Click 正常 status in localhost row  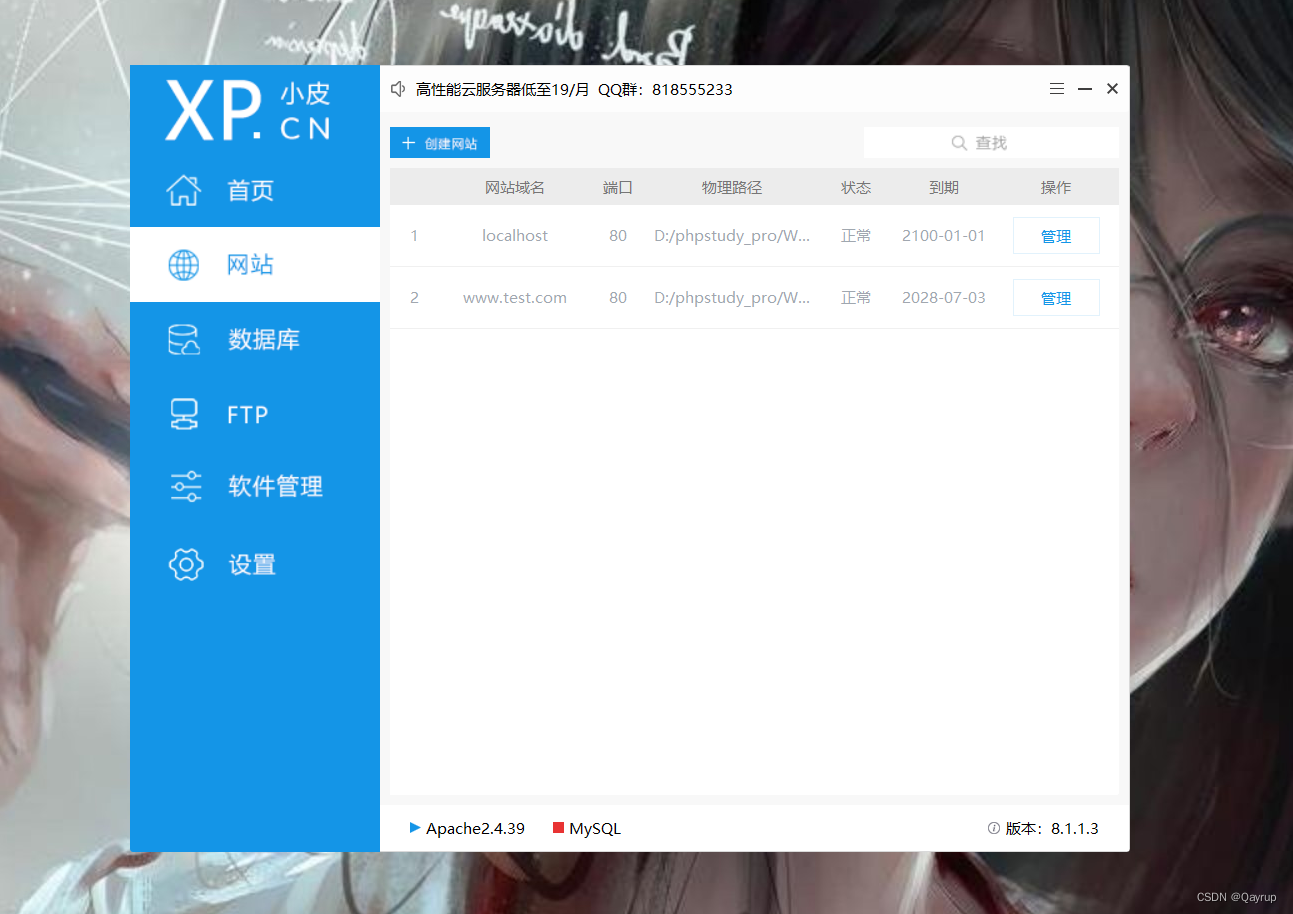pyautogui.click(x=856, y=236)
